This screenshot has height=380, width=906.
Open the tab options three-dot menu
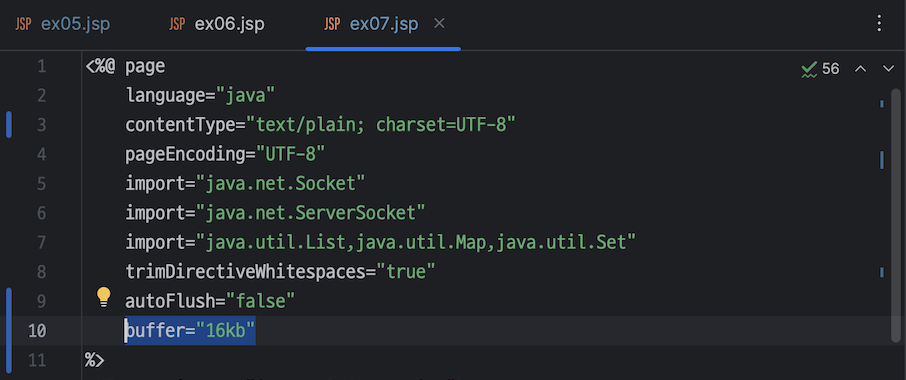click(x=879, y=24)
